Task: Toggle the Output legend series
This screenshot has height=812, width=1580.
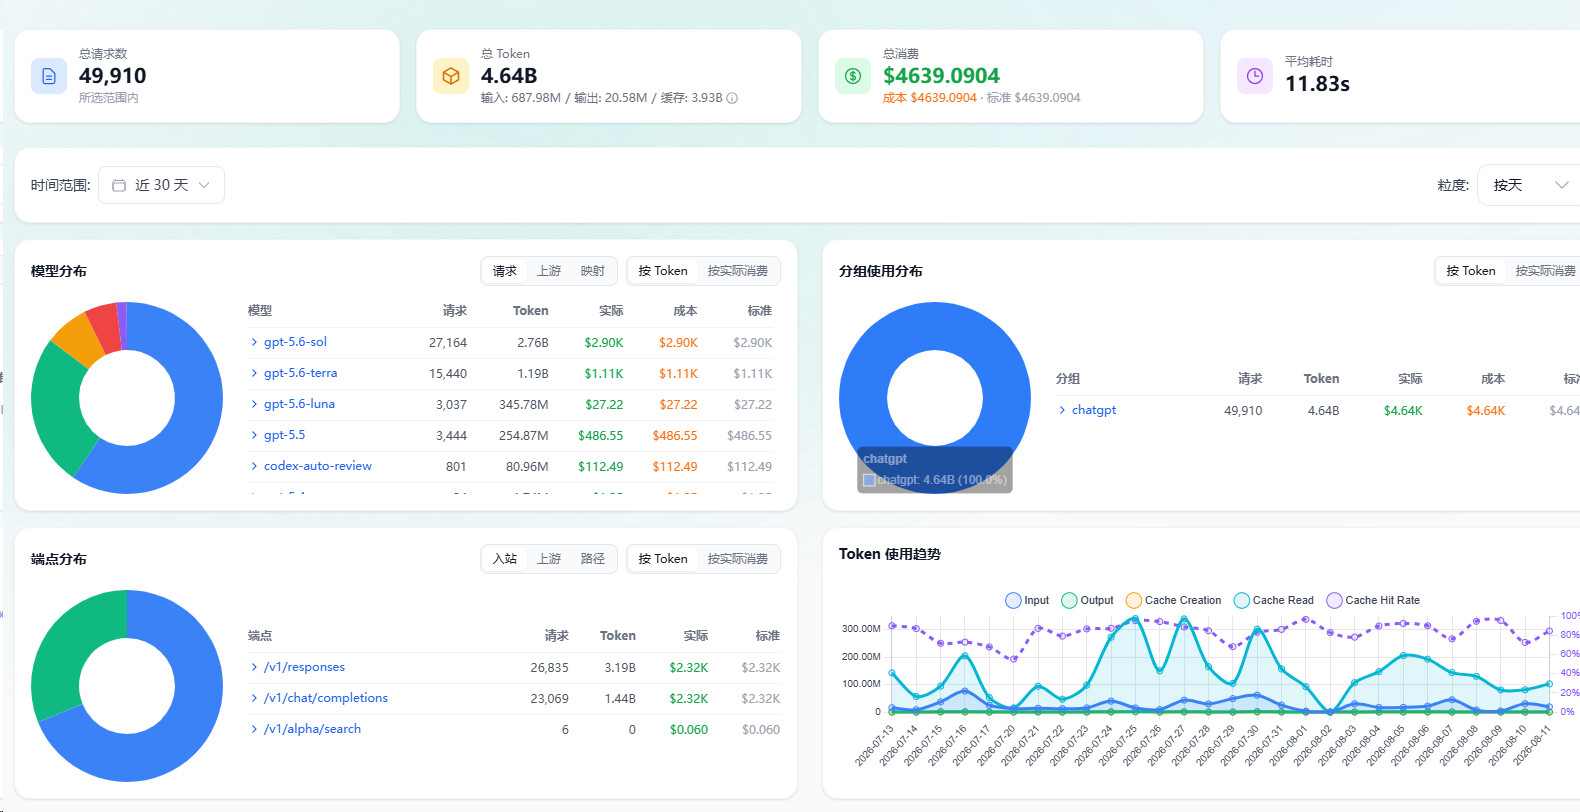Action: click(x=1087, y=600)
